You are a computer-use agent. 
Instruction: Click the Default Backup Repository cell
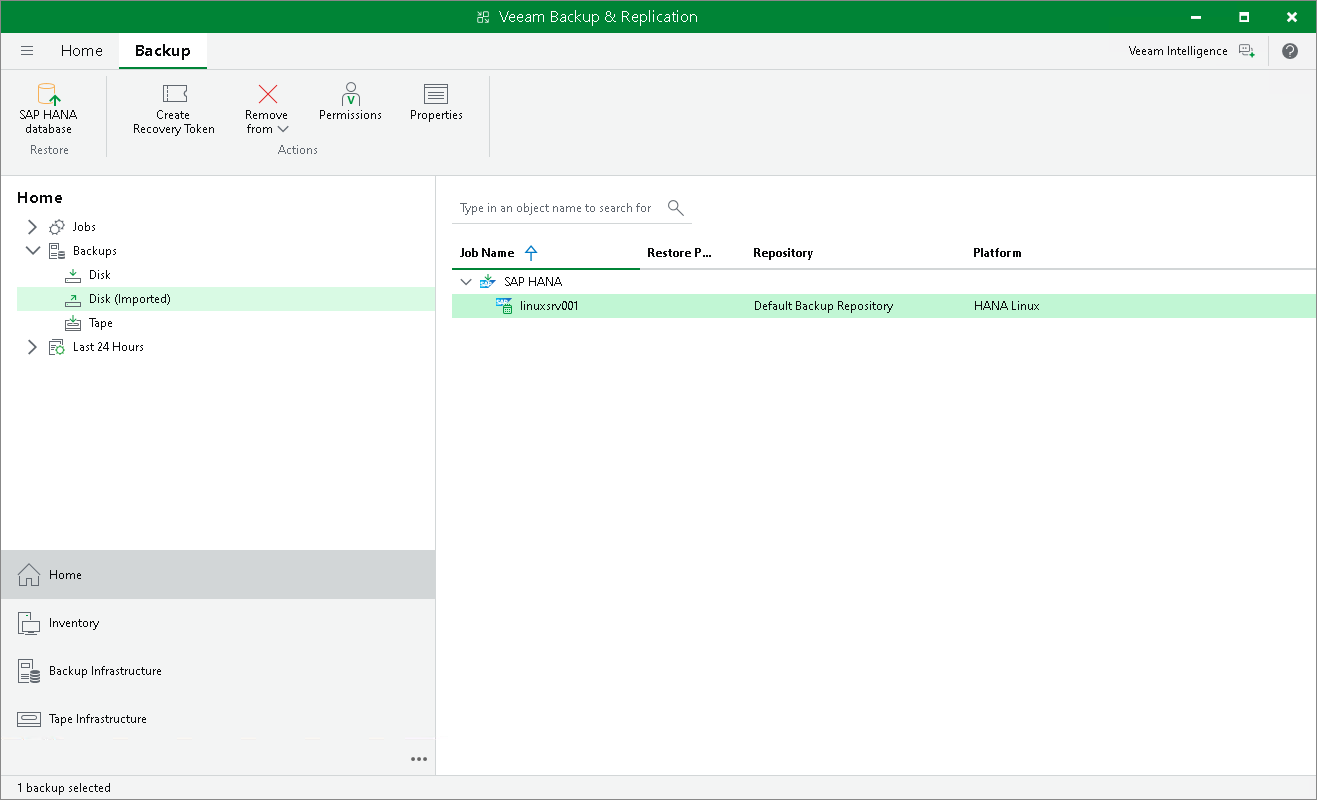click(x=823, y=306)
